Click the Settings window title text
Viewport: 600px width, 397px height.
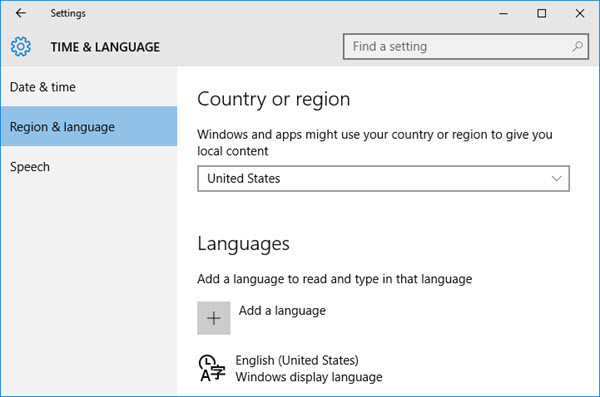68,13
